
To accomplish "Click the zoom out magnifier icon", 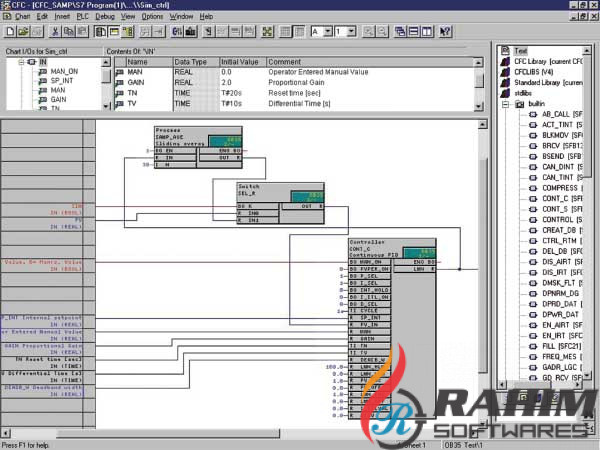I will point(382,31).
